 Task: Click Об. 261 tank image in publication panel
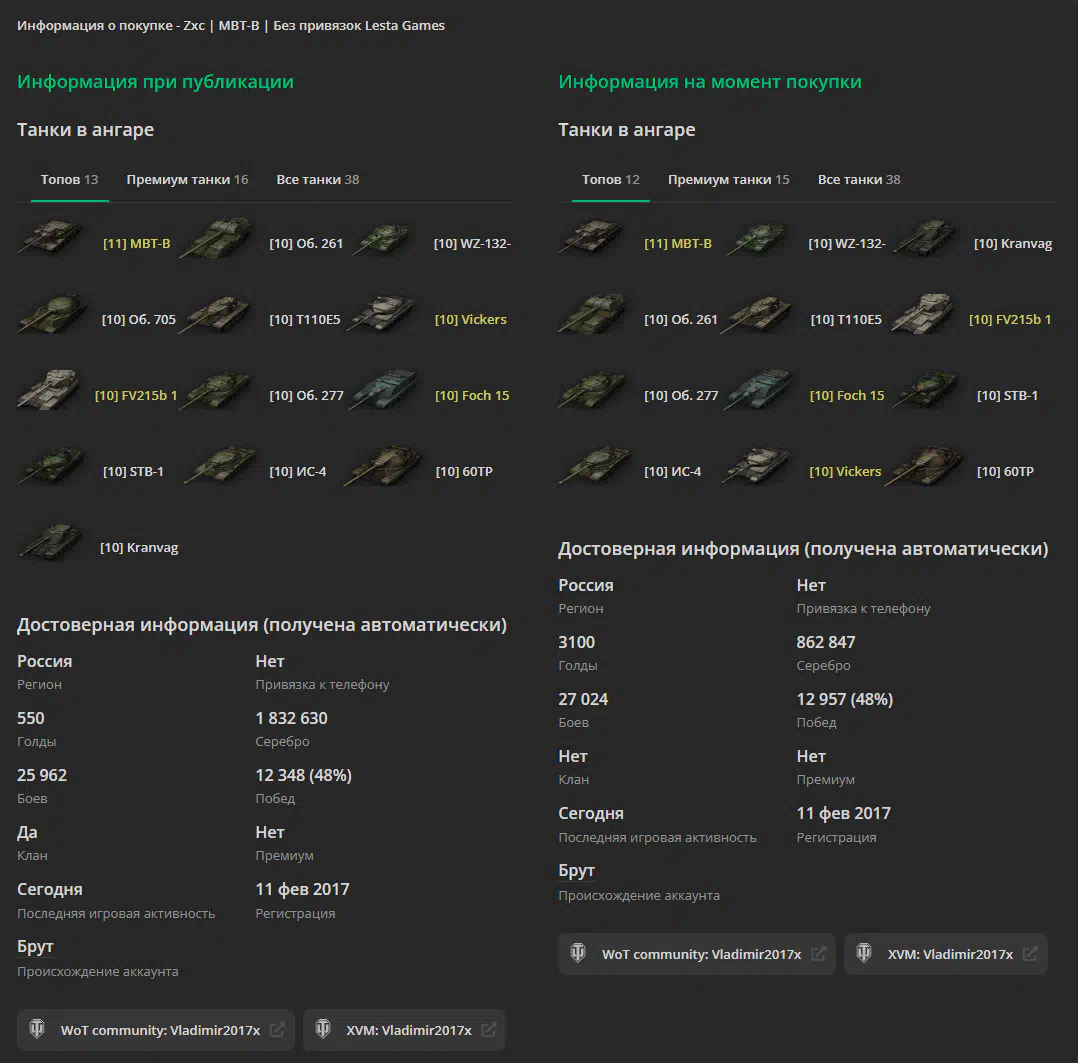(x=218, y=238)
